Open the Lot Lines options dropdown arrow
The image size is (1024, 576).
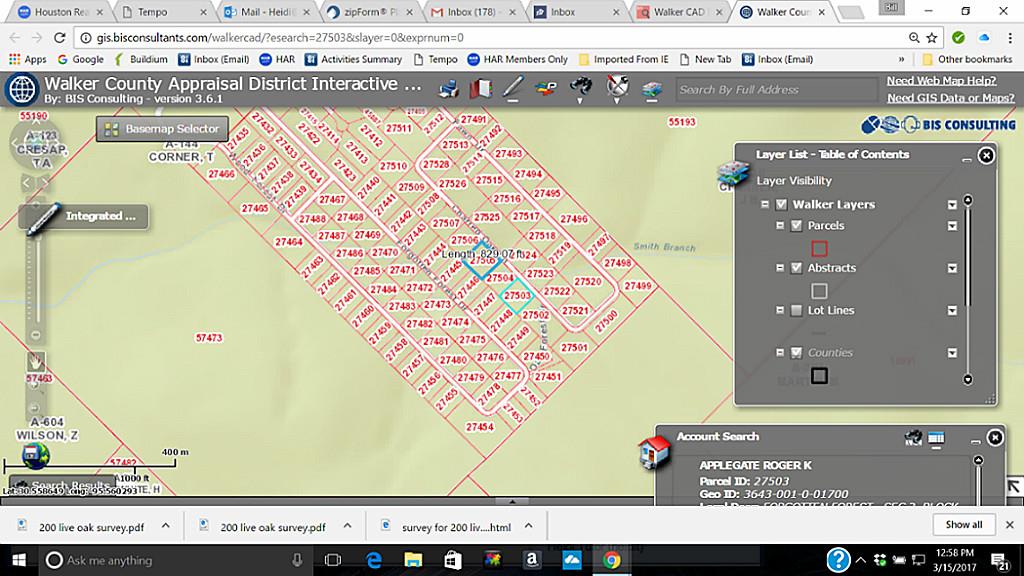pos(952,311)
